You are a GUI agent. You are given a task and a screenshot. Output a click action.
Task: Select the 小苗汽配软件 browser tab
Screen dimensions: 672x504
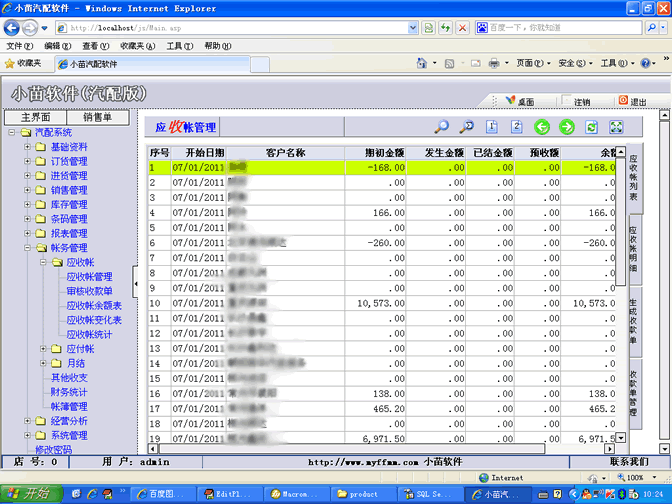point(153,64)
